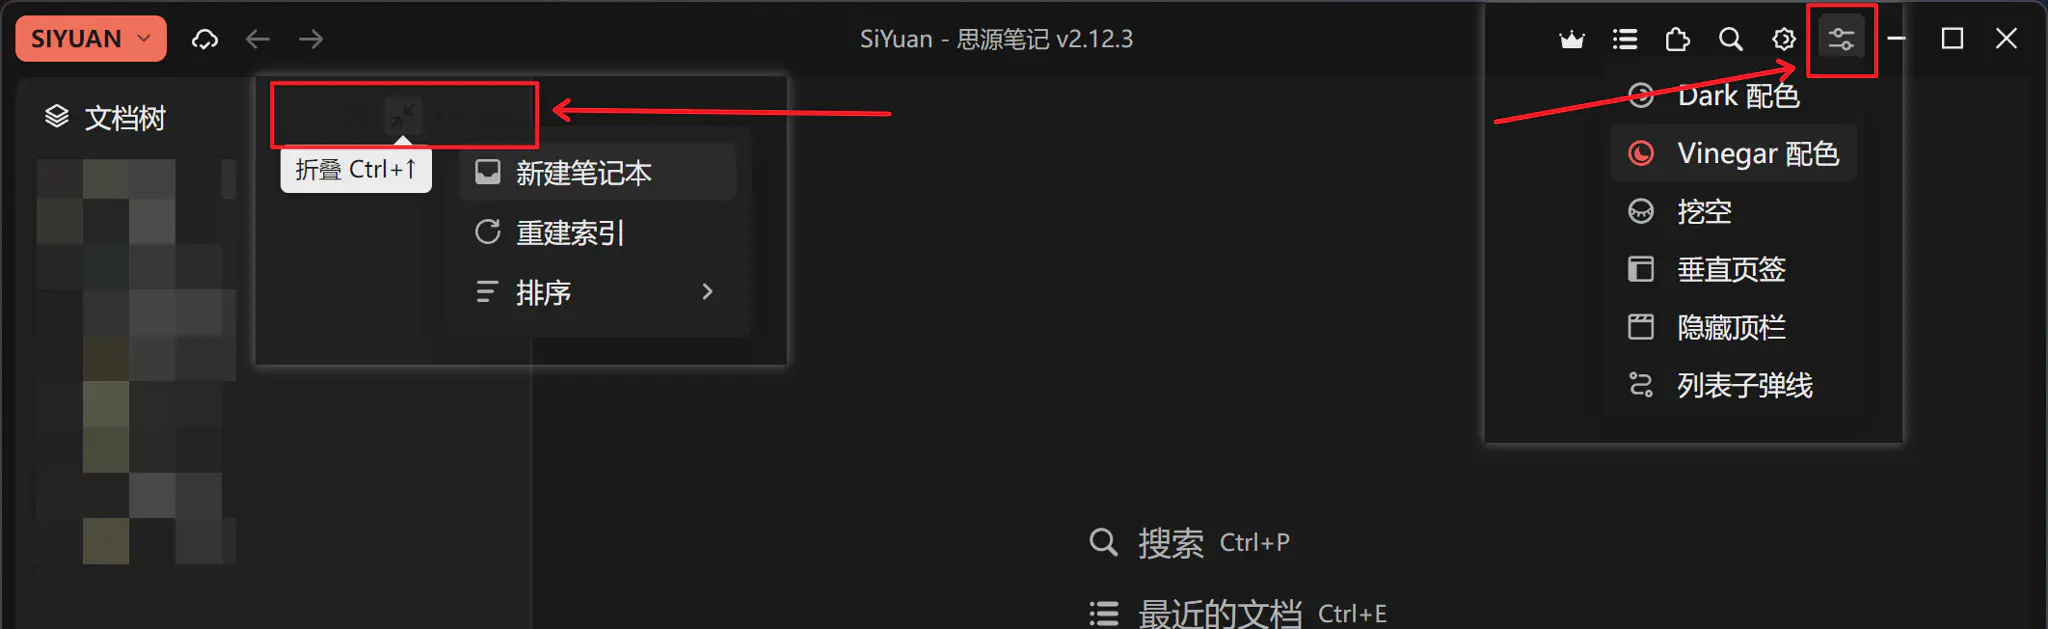This screenshot has width=2048, height=629.
Task: Open the theme sliders settings icon
Action: pyautogui.click(x=1841, y=39)
